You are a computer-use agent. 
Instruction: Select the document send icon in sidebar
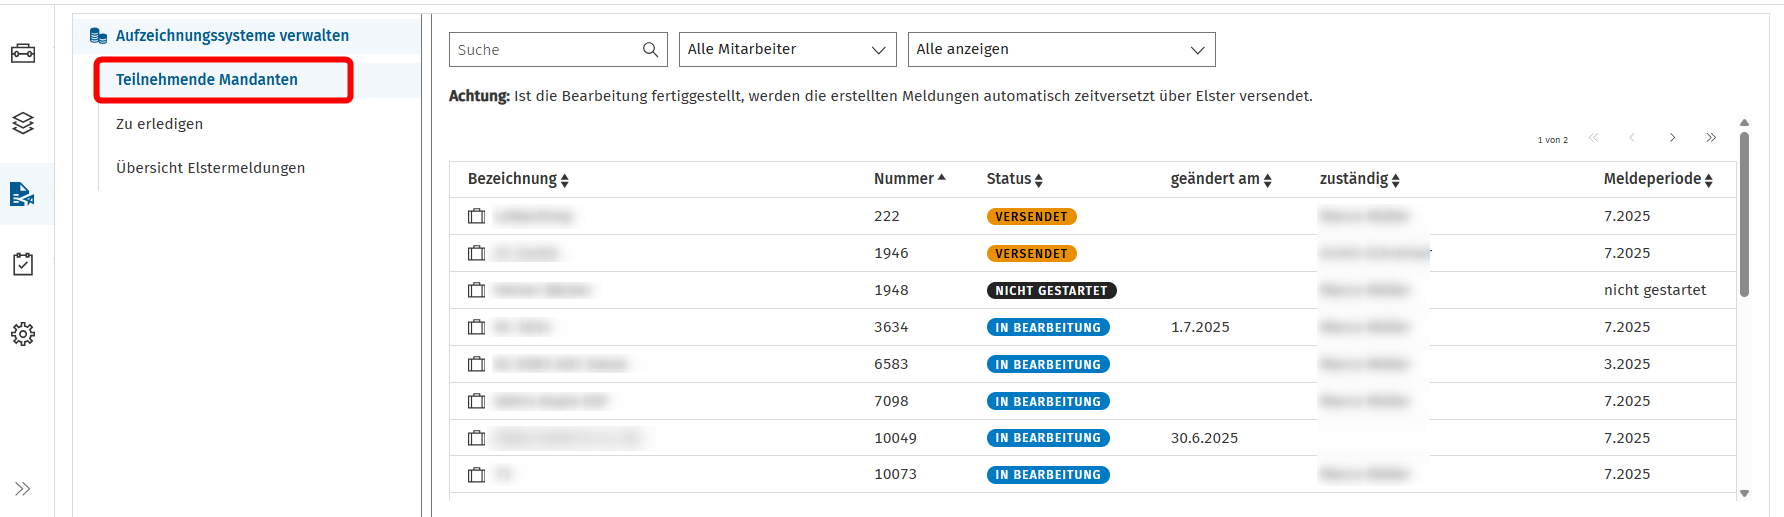(23, 194)
